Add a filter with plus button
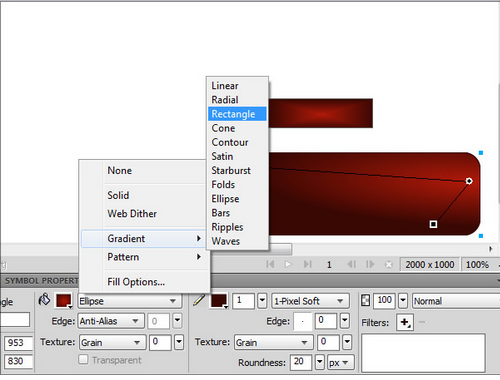 [405, 322]
